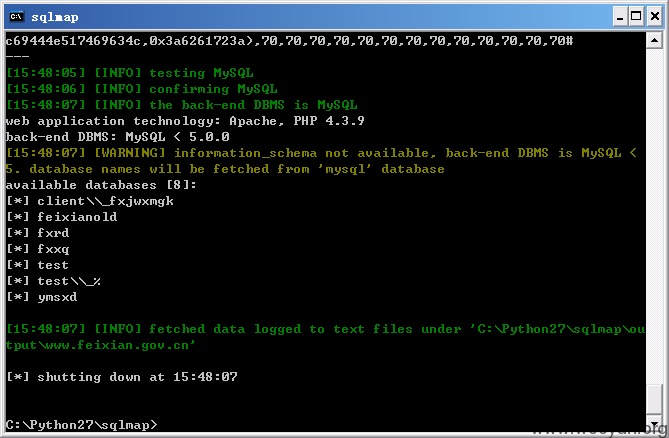Click the vertical scrollbar thumb
Screen dimensions: 669x438
point(654,399)
